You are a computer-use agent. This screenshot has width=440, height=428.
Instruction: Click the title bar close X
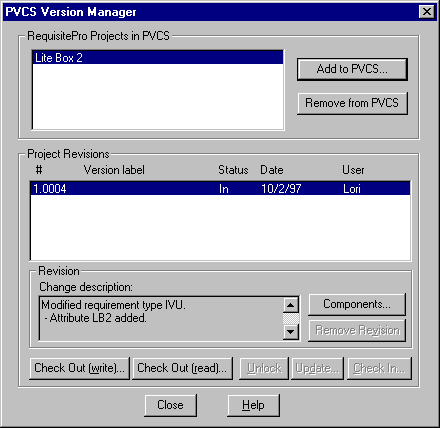coord(427,12)
